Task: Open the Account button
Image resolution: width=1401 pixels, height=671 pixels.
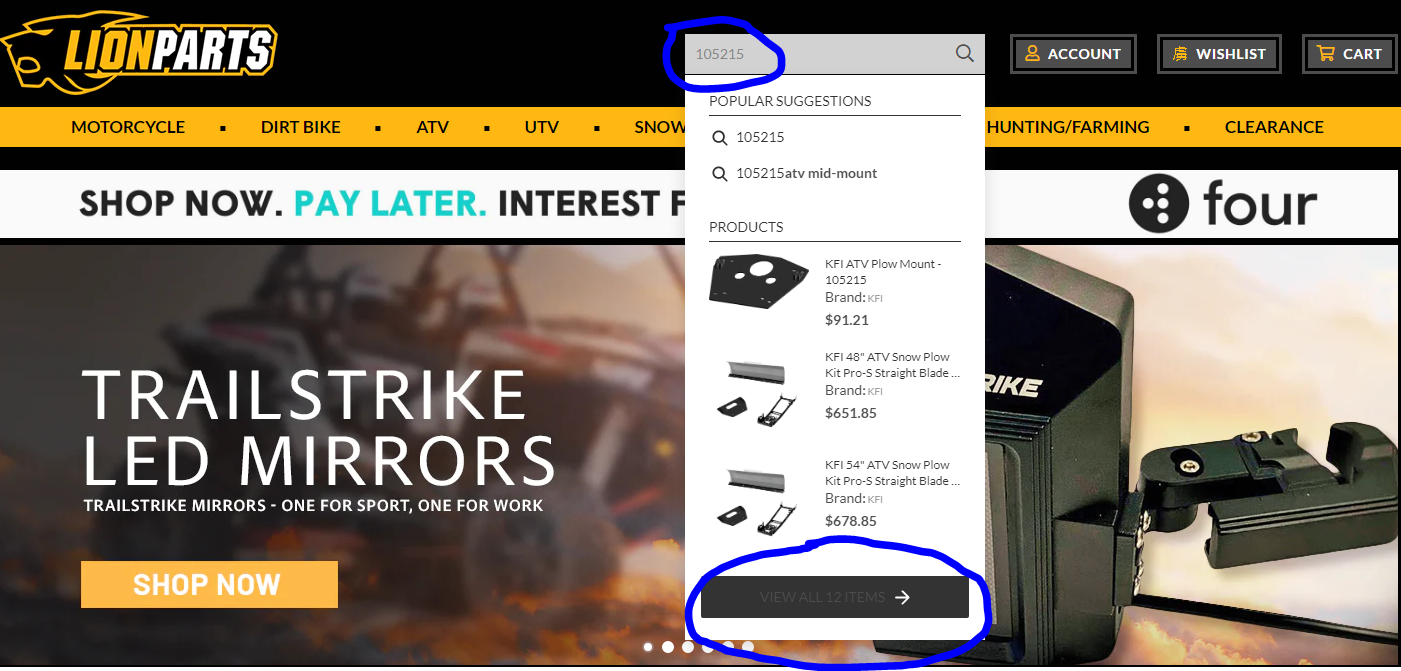Action: [1073, 54]
